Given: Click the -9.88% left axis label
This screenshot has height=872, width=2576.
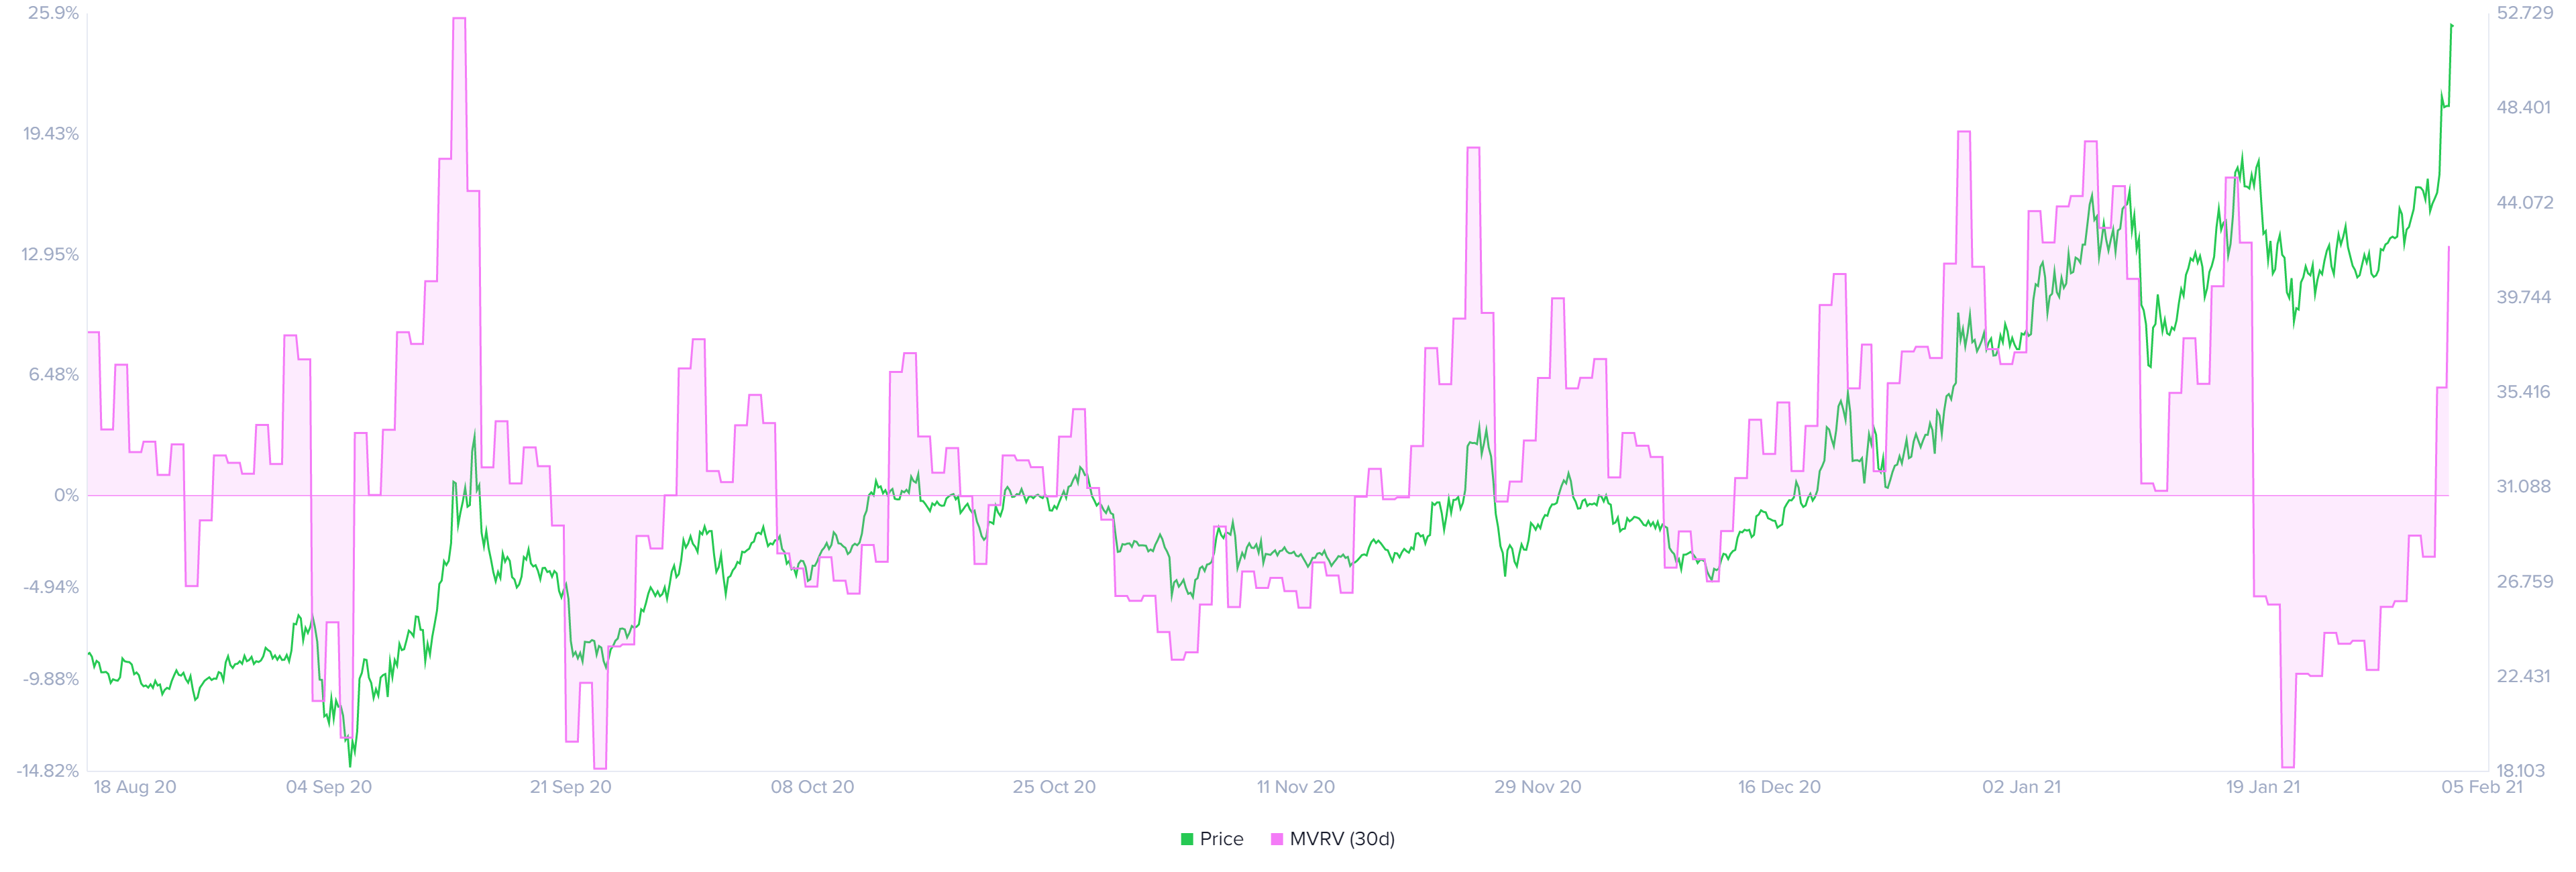Looking at the screenshot, I should (51, 679).
